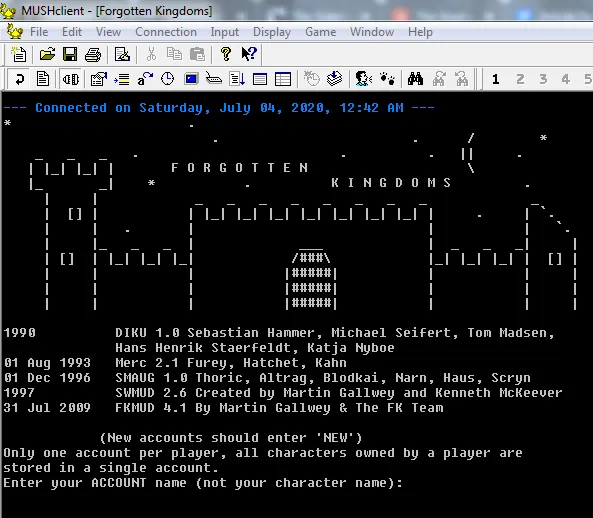593x518 pixels.
Task: Click the 'SMAUG 1.0 Thoric' credit line
Action: (323, 378)
